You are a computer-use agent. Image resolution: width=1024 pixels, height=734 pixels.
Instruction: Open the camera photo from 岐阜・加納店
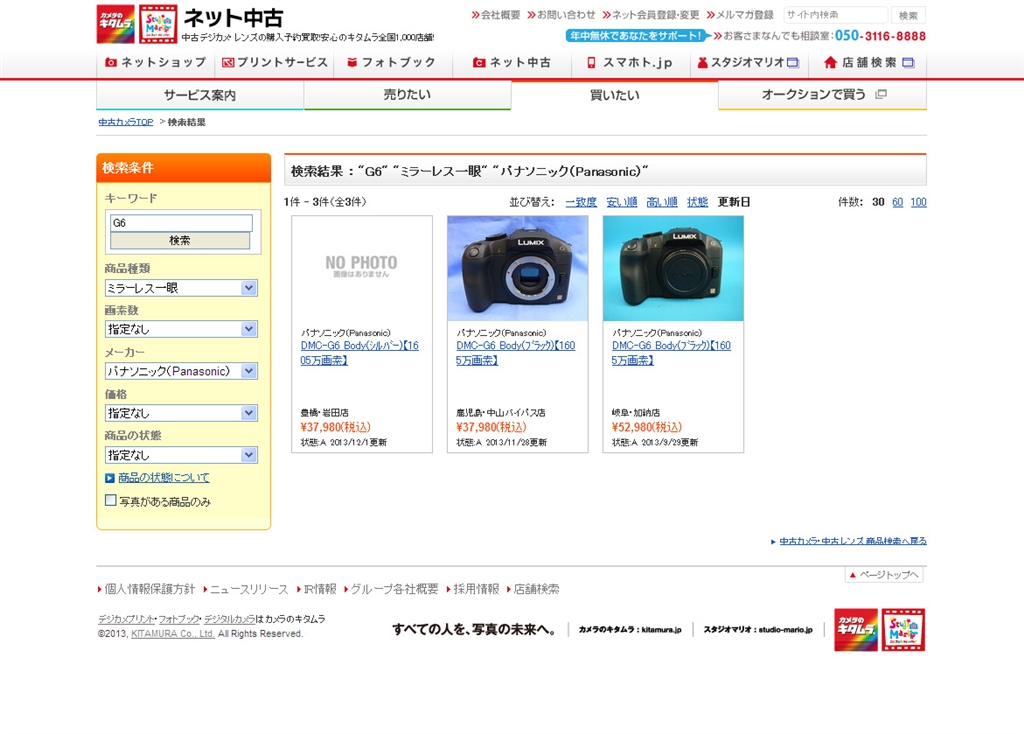[x=673, y=268]
